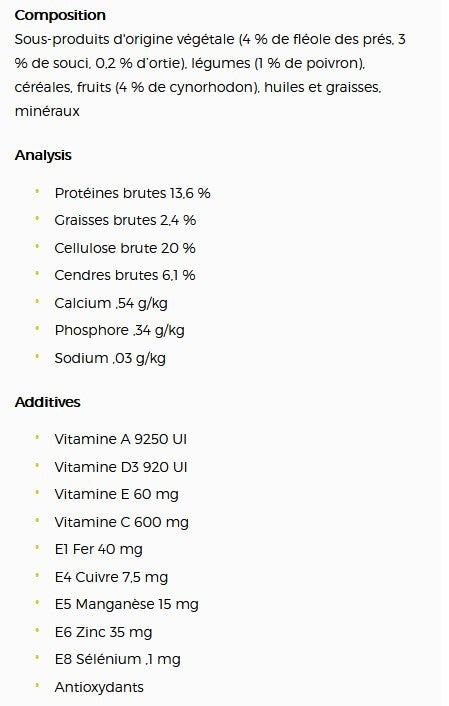Image resolution: width=449 pixels, height=706 pixels.
Task: Click E4 Cuivre 7,5 mg line
Action: [x=111, y=577]
